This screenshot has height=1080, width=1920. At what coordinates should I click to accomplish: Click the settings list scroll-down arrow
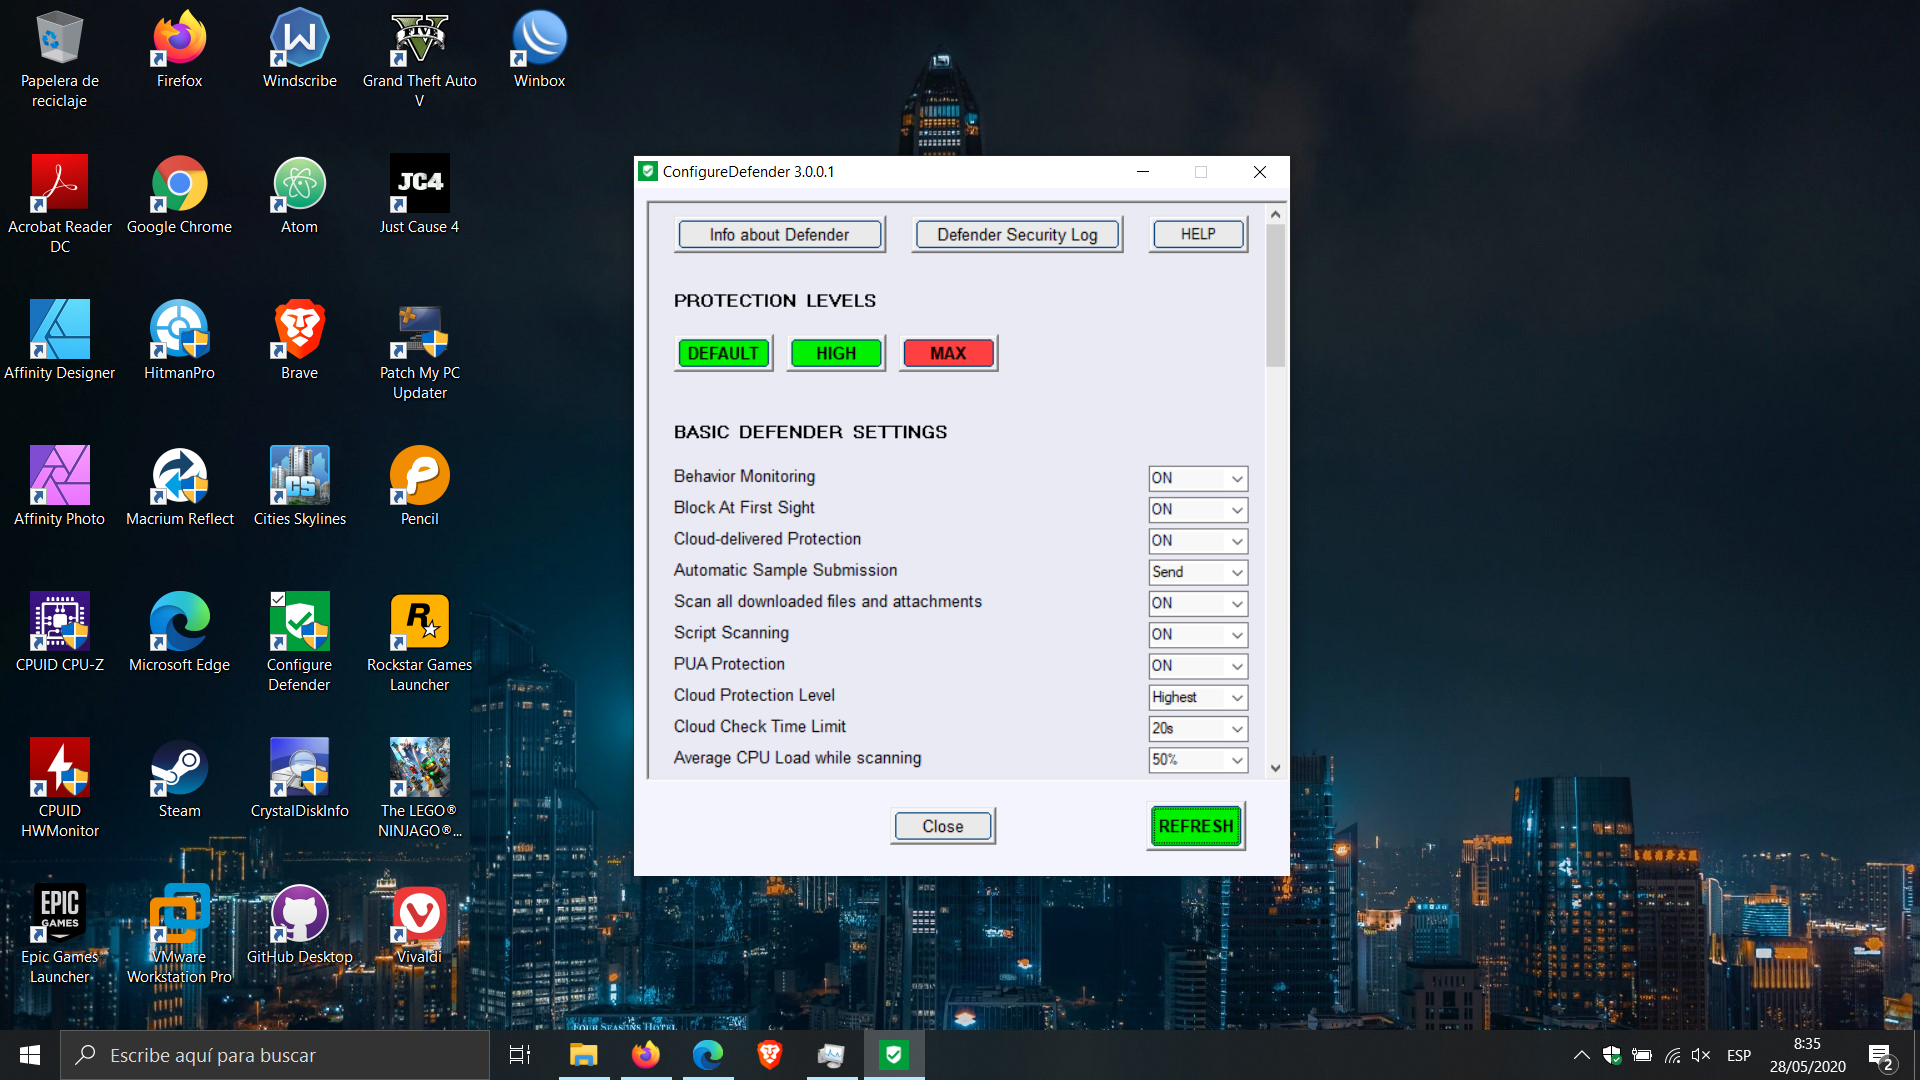click(1275, 768)
